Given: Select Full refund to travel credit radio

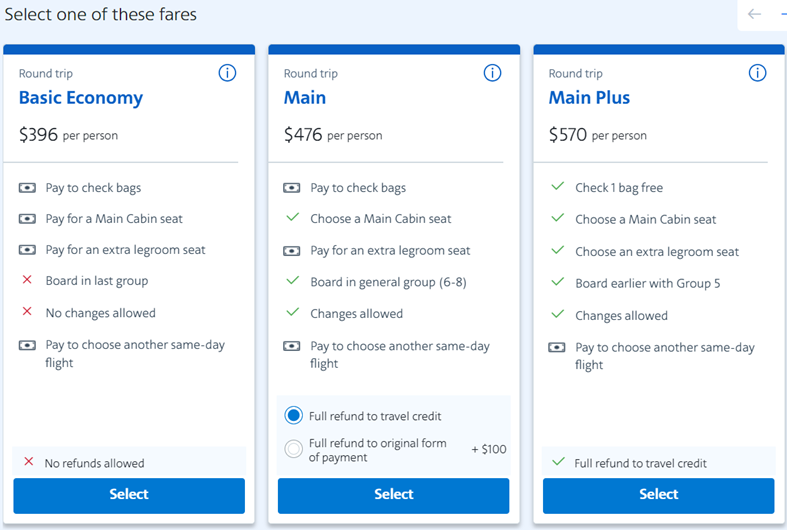Looking at the screenshot, I should 294,416.
